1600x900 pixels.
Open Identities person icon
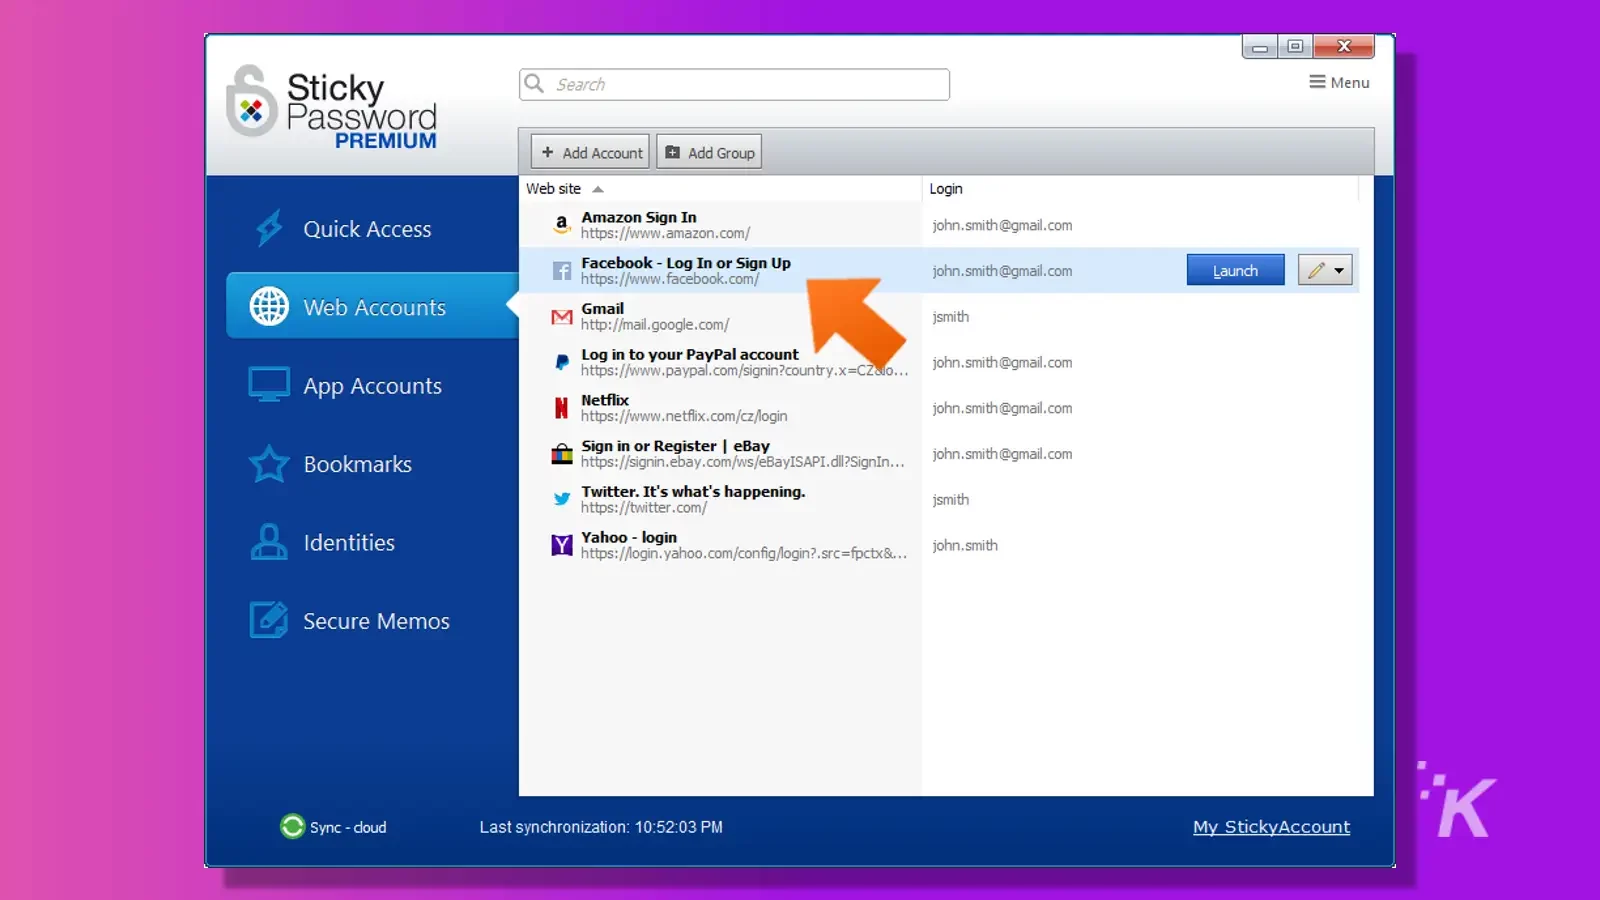coord(269,542)
